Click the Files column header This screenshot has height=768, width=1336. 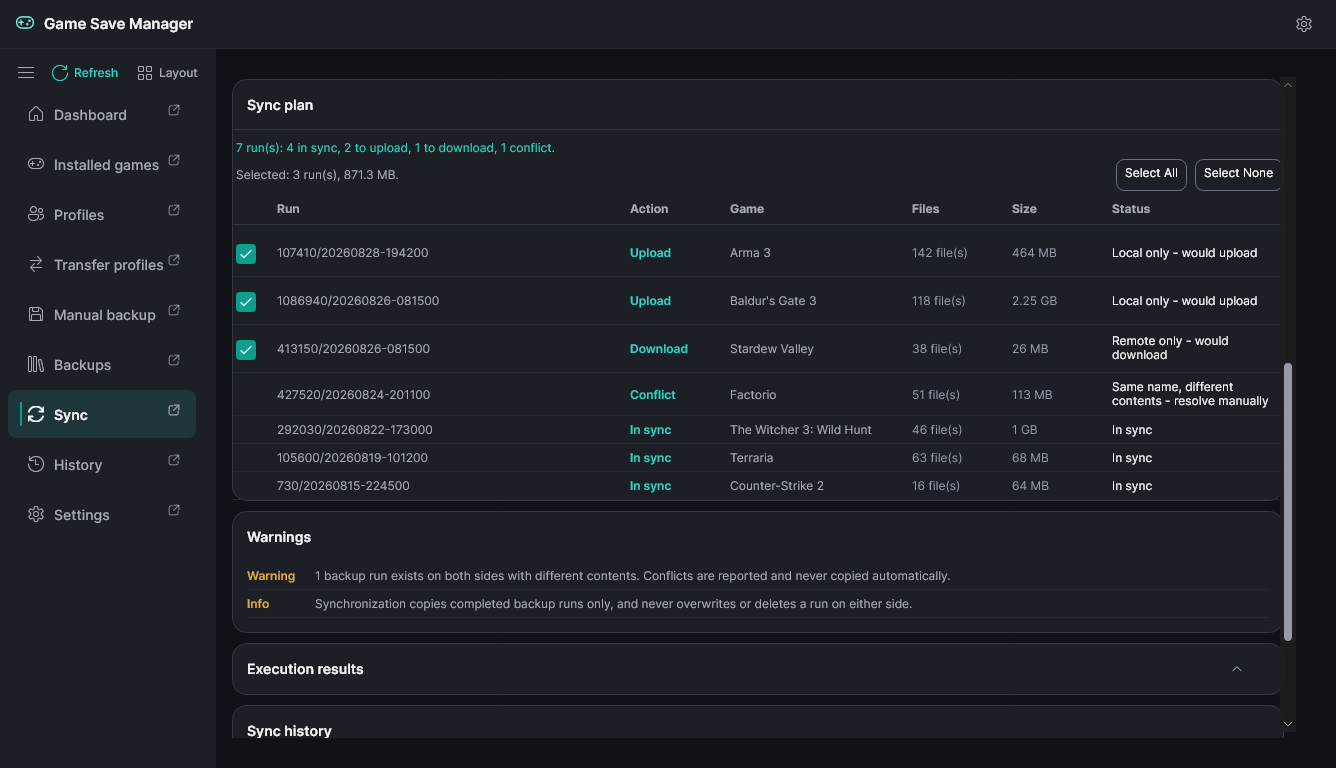point(926,209)
